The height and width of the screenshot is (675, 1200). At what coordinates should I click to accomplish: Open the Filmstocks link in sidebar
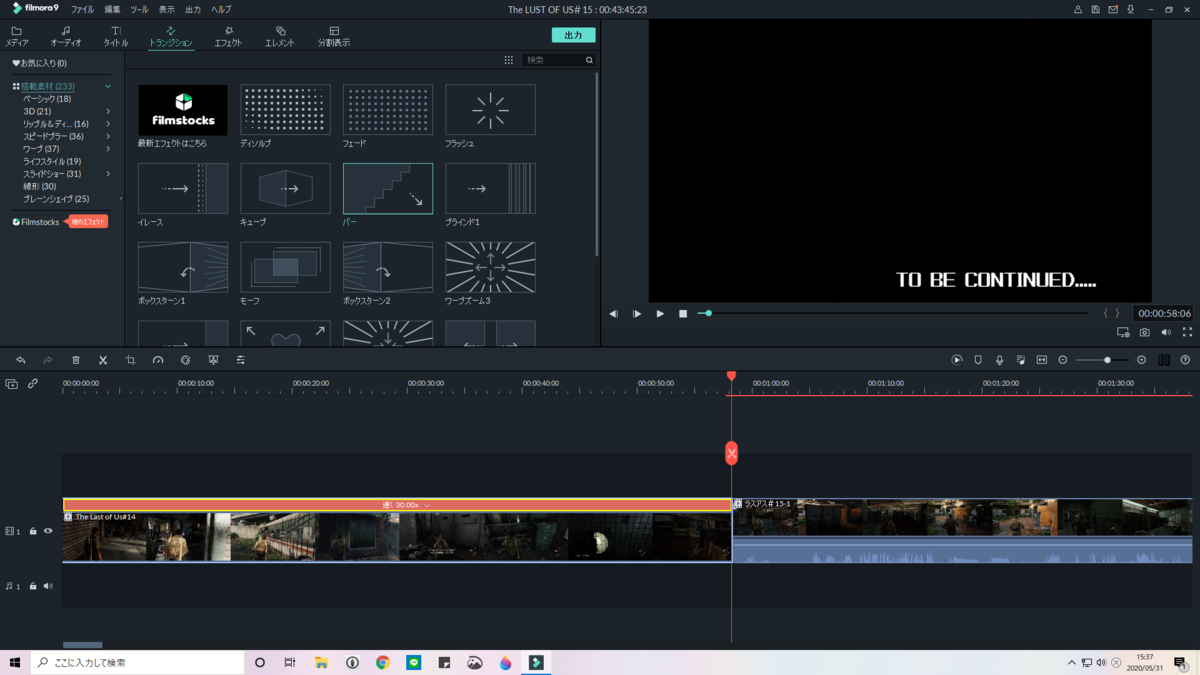coord(36,222)
